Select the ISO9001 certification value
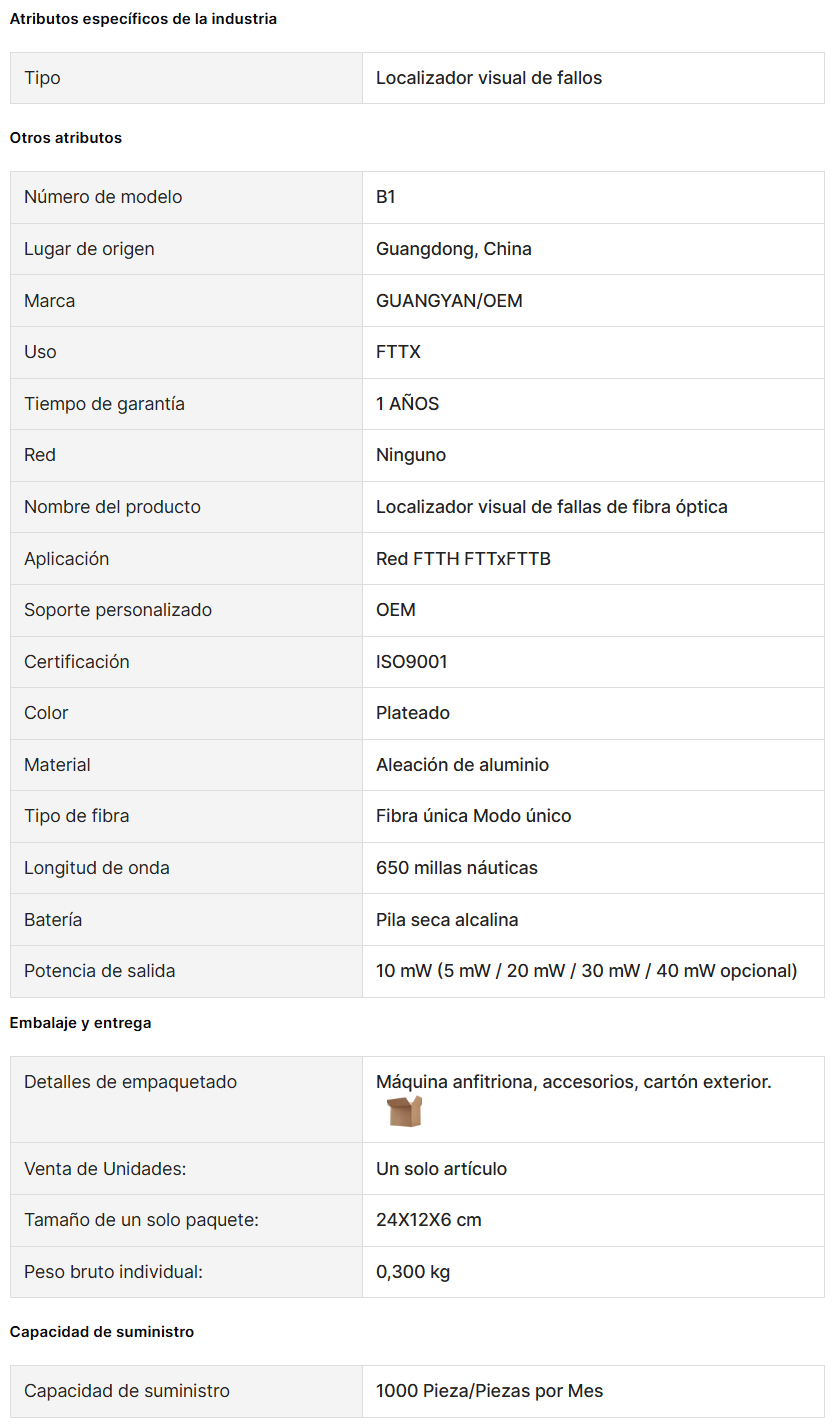Viewport: 834px width, 1426px height. click(x=412, y=662)
